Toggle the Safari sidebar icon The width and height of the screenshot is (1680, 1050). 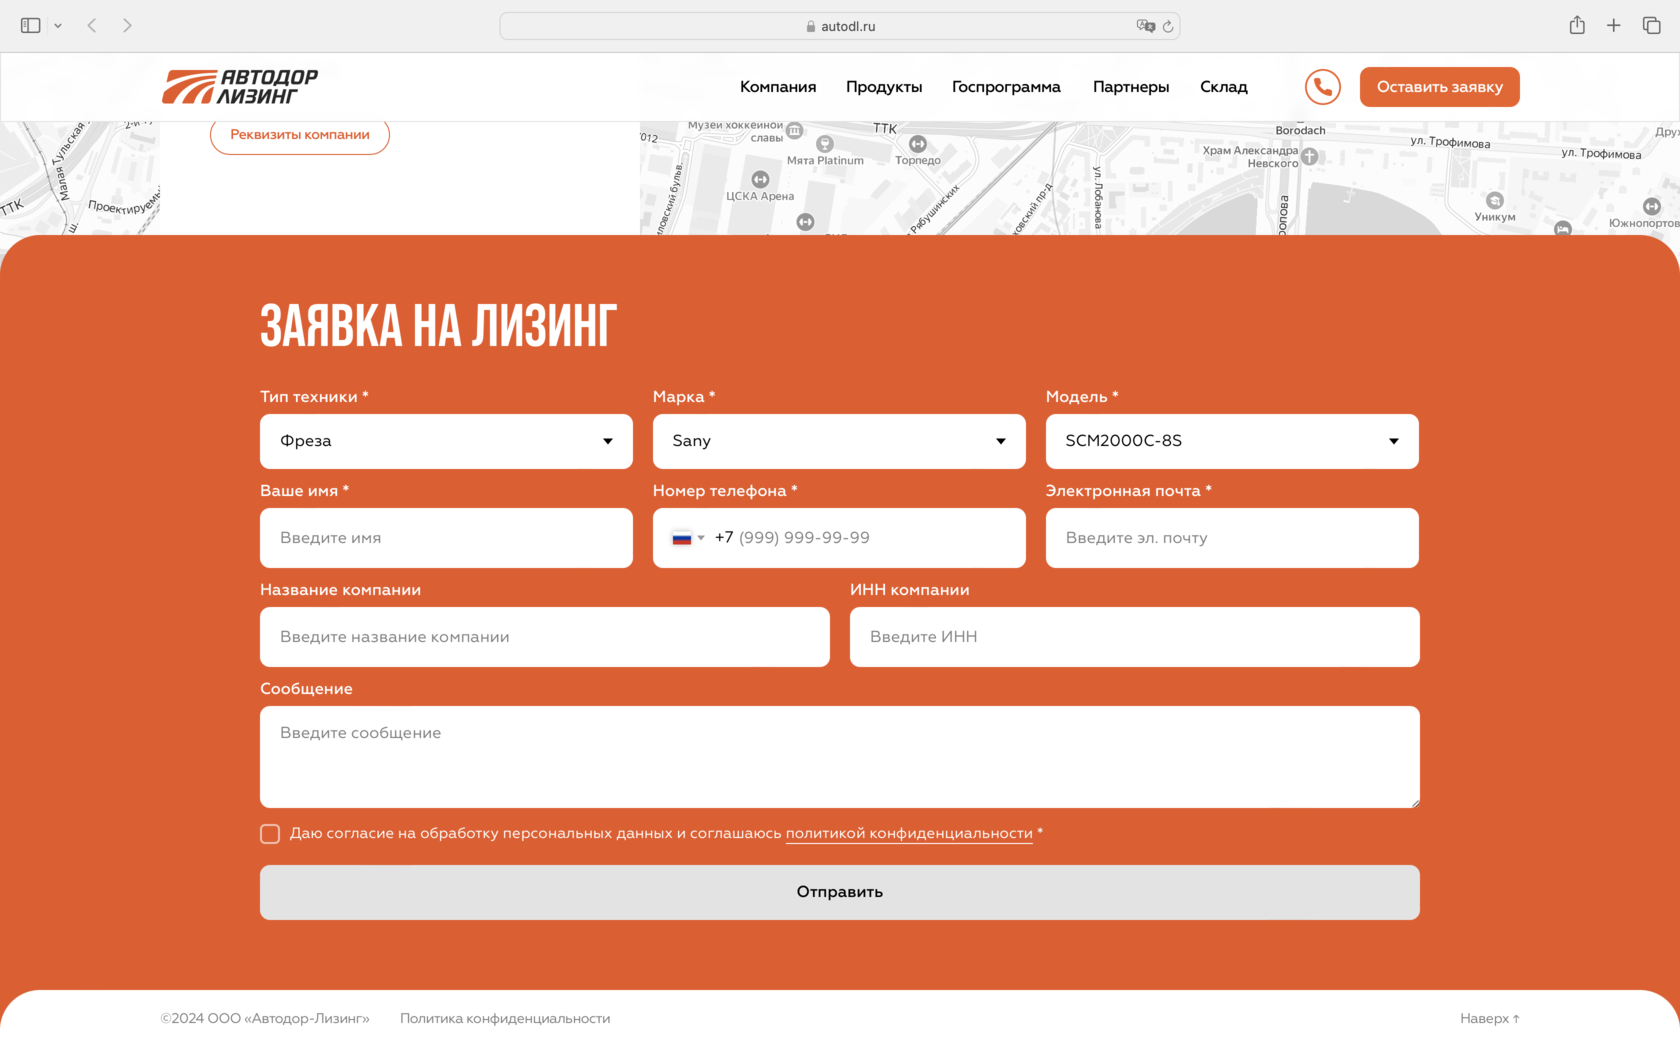(30, 26)
